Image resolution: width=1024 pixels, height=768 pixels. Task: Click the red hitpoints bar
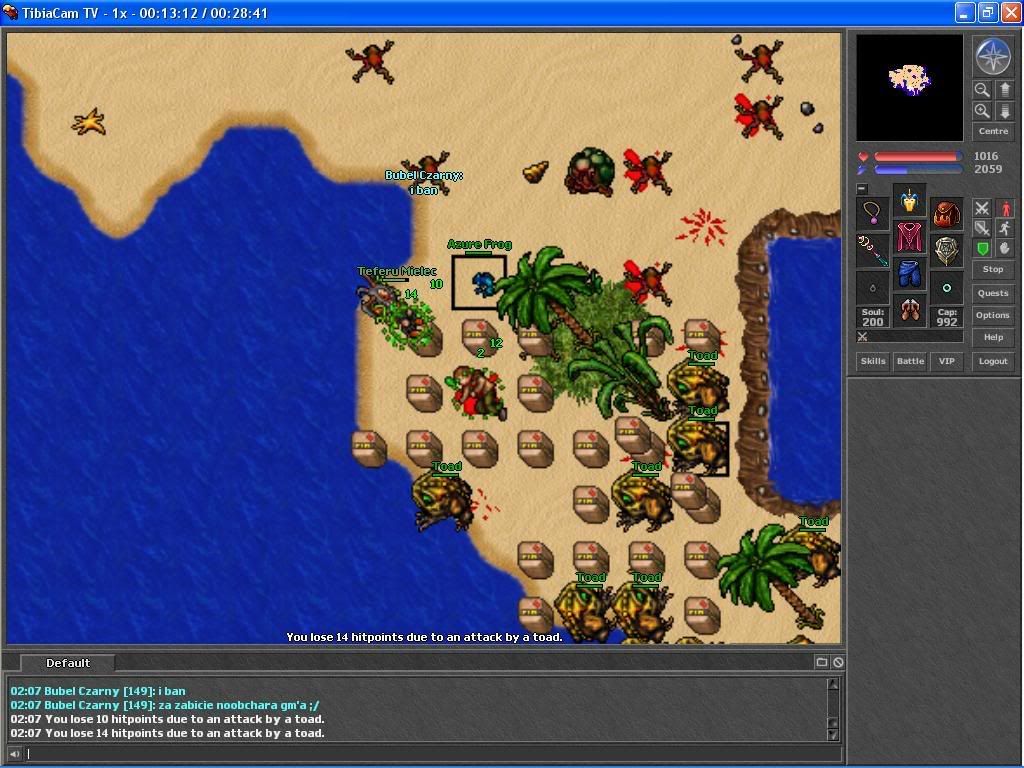click(918, 157)
